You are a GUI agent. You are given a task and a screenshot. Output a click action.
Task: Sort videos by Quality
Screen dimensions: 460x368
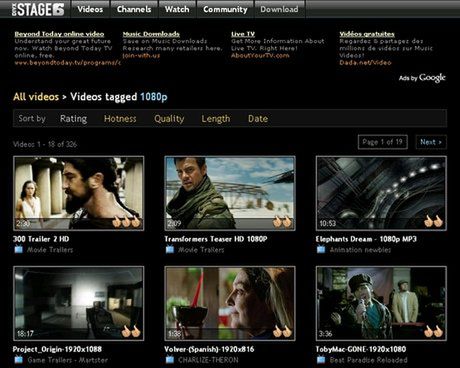click(x=169, y=119)
